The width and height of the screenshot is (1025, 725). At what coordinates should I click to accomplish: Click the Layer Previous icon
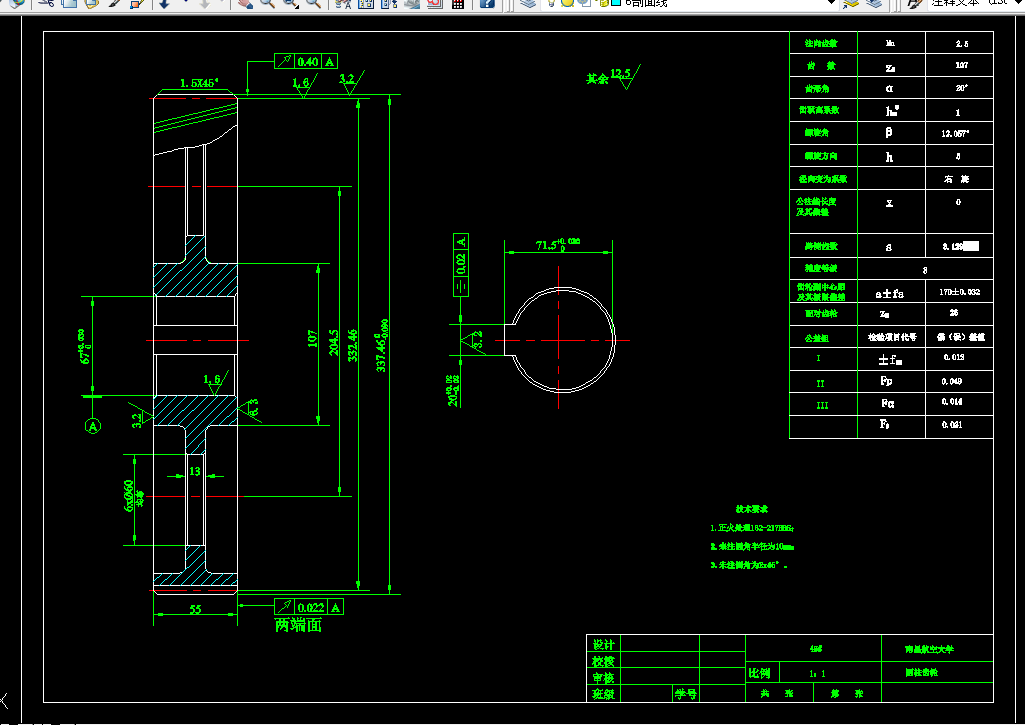(x=875, y=3)
